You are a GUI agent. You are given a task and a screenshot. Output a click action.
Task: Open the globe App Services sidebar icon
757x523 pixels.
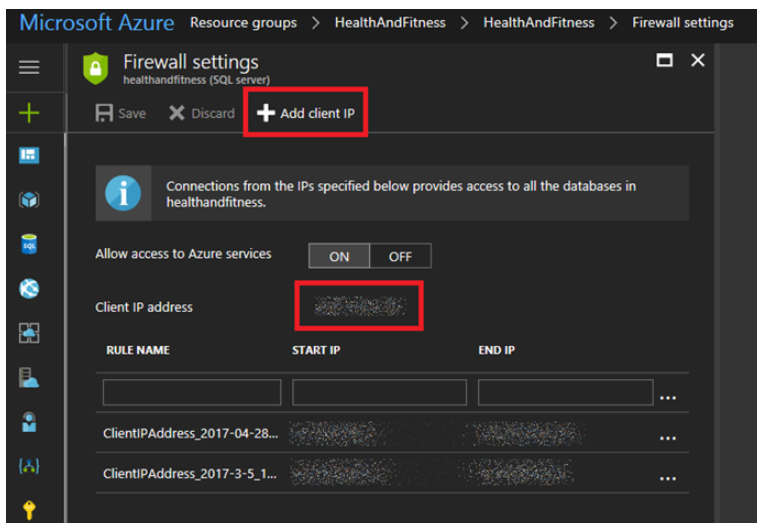[x=29, y=289]
